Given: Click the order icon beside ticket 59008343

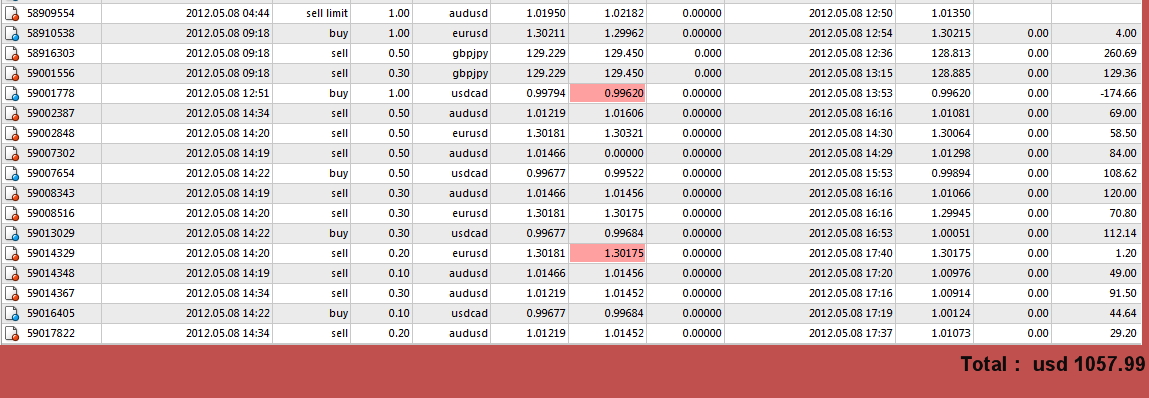Looking at the screenshot, I should pos(12,193).
